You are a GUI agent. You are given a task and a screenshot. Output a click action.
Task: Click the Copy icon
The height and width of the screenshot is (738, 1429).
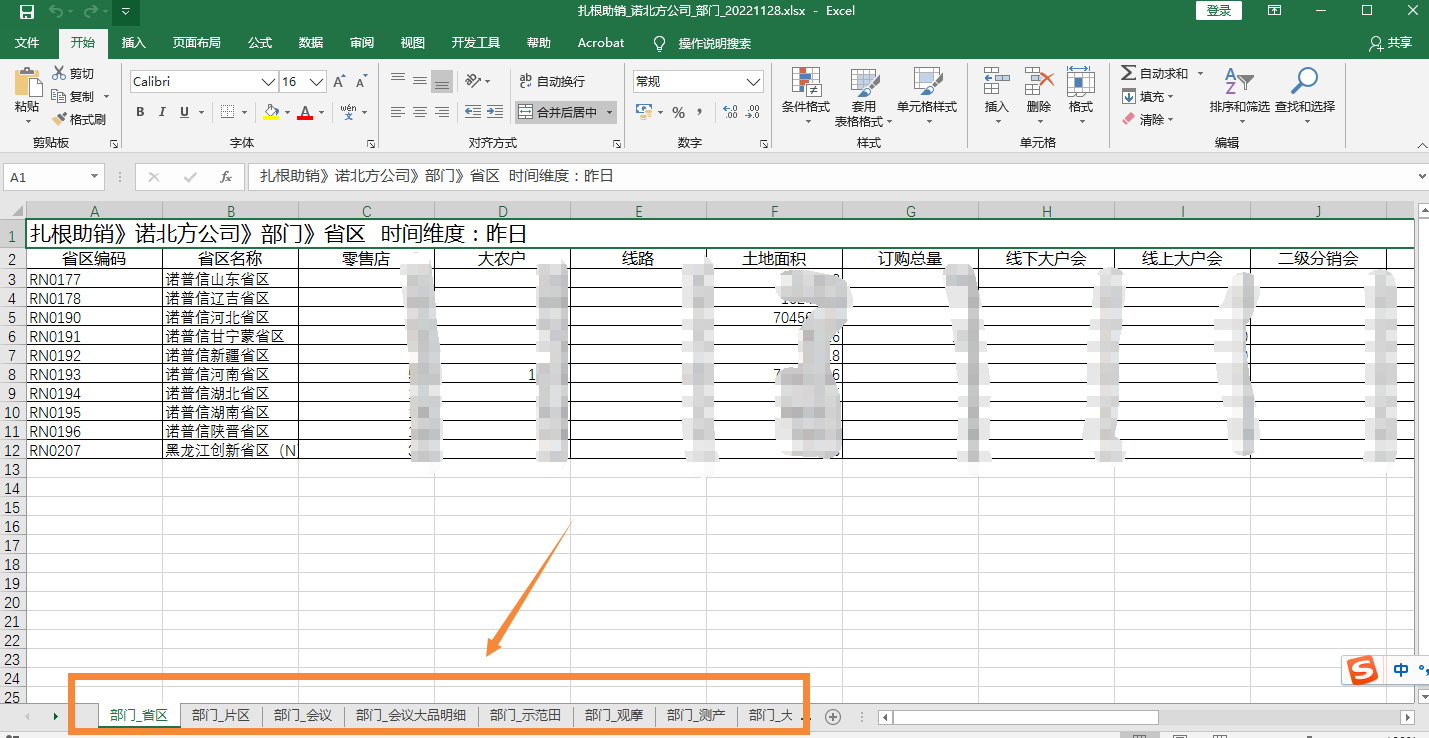59,96
